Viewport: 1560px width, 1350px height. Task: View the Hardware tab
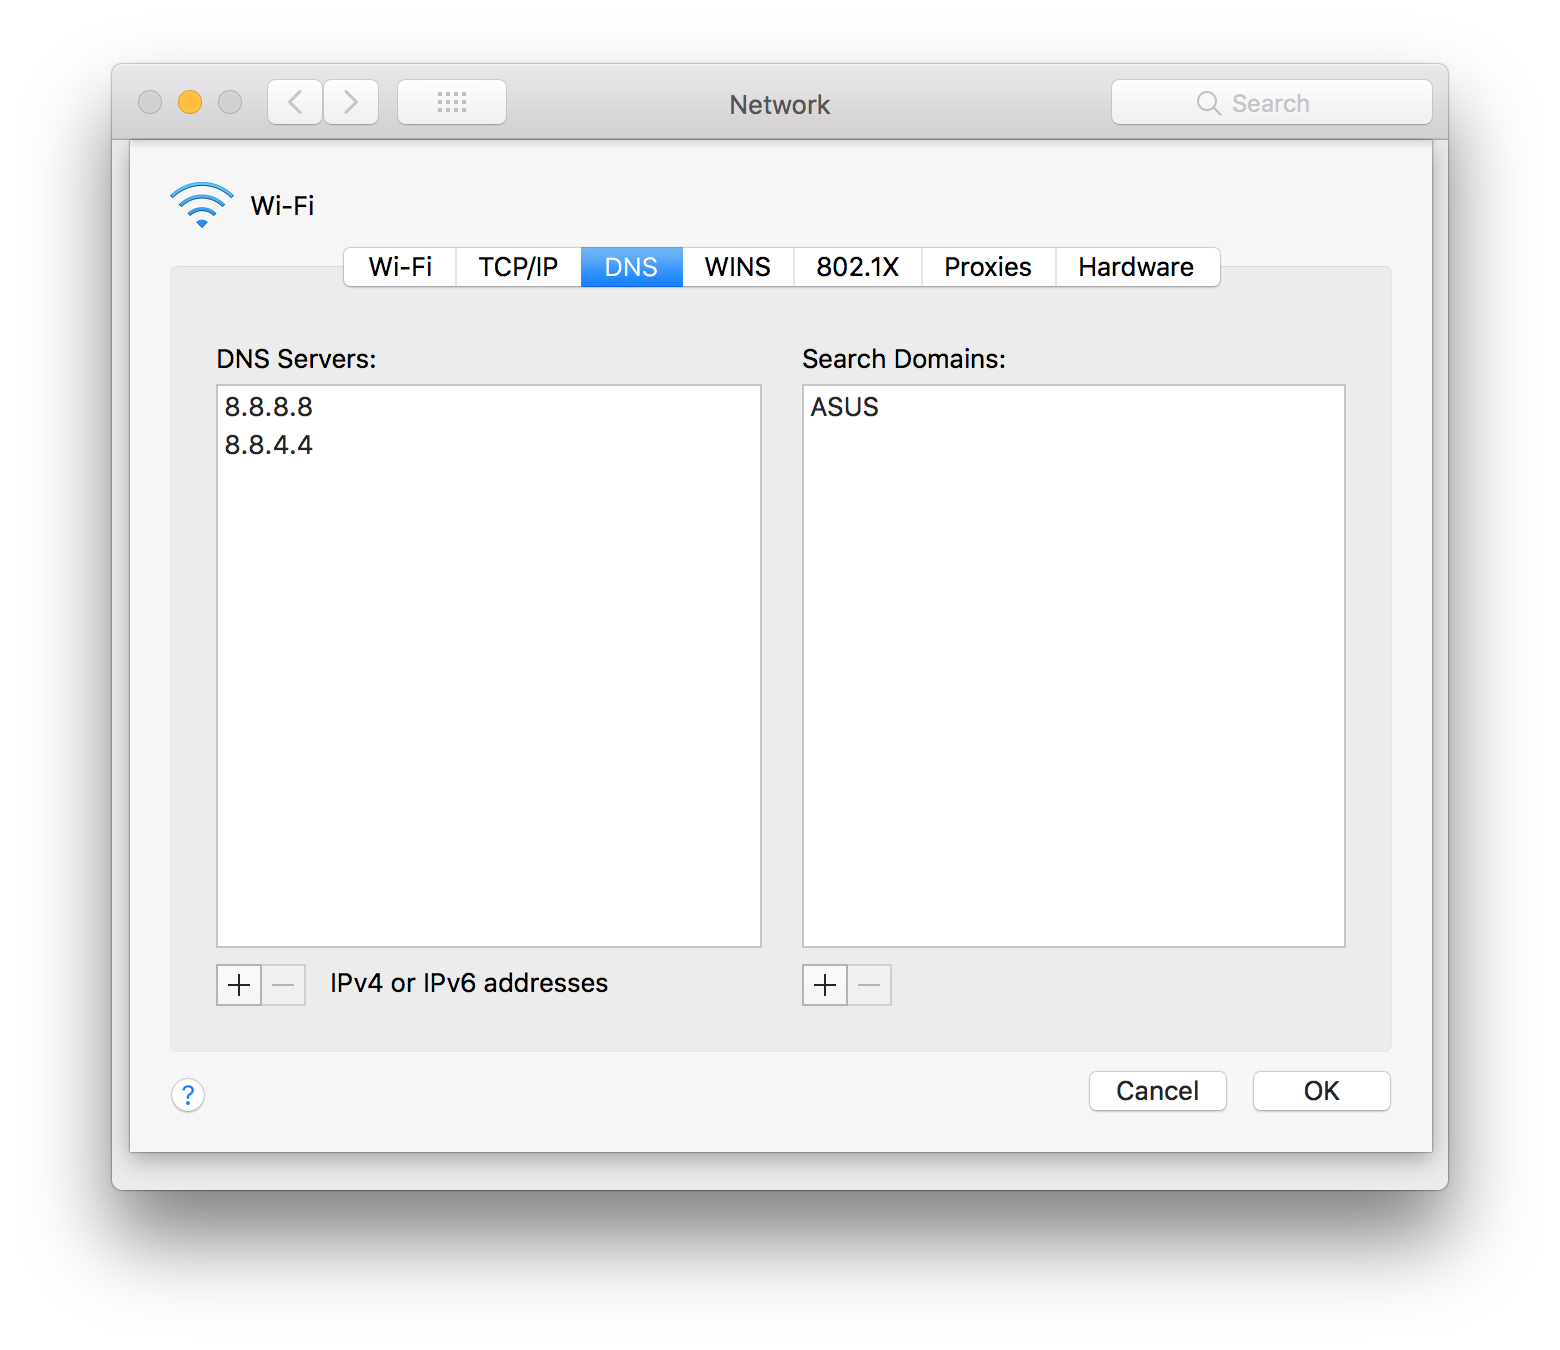tap(1136, 267)
